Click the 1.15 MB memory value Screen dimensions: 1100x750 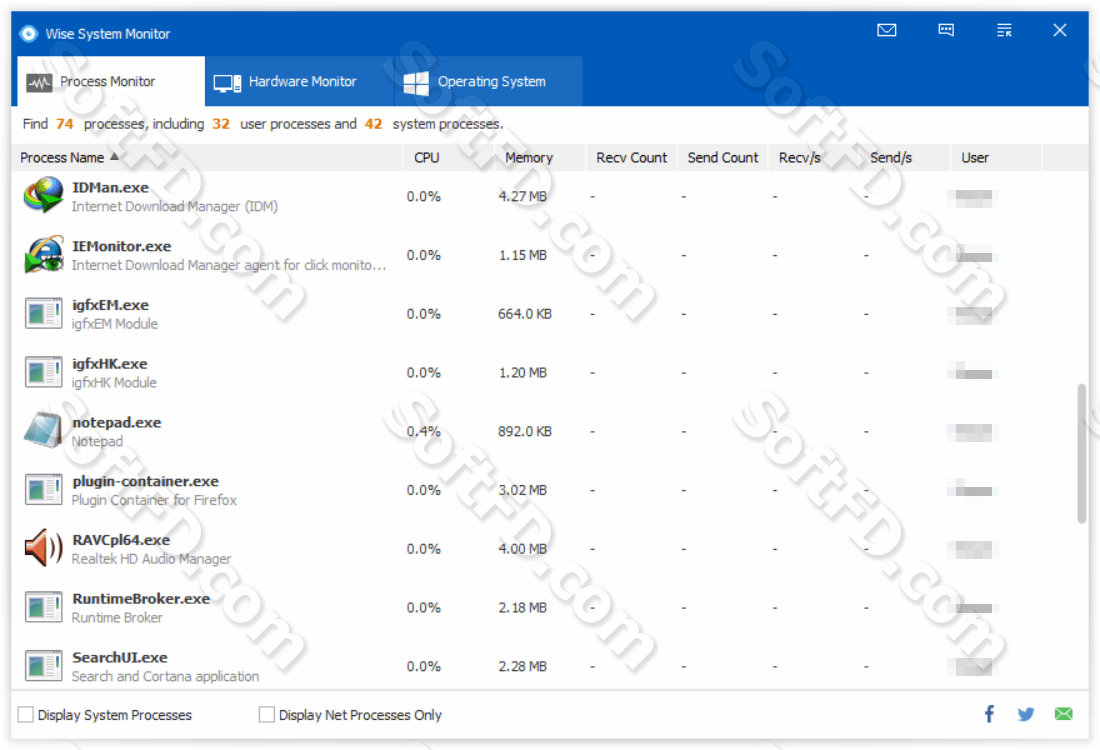523,255
